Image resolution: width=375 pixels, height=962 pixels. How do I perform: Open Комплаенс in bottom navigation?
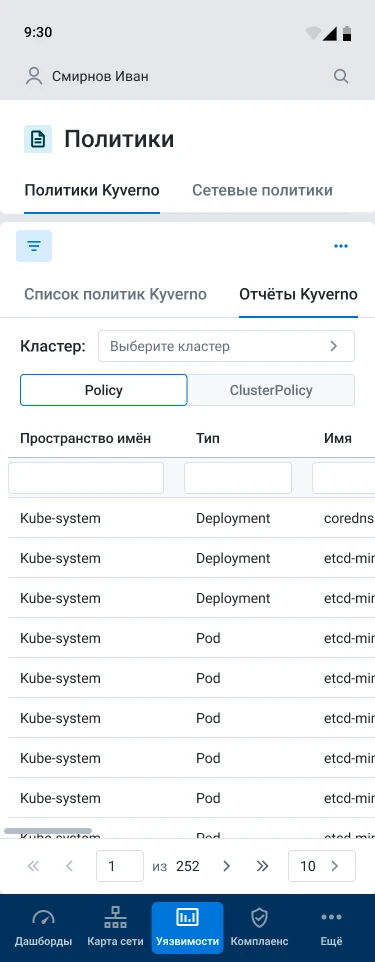259,927
